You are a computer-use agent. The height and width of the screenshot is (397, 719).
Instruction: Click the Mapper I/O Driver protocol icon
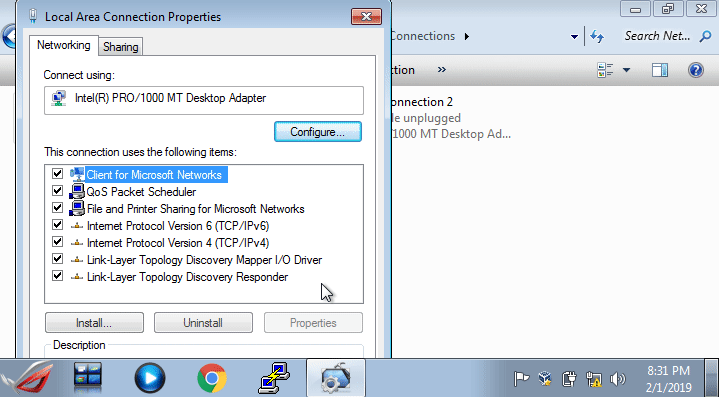pos(77,260)
